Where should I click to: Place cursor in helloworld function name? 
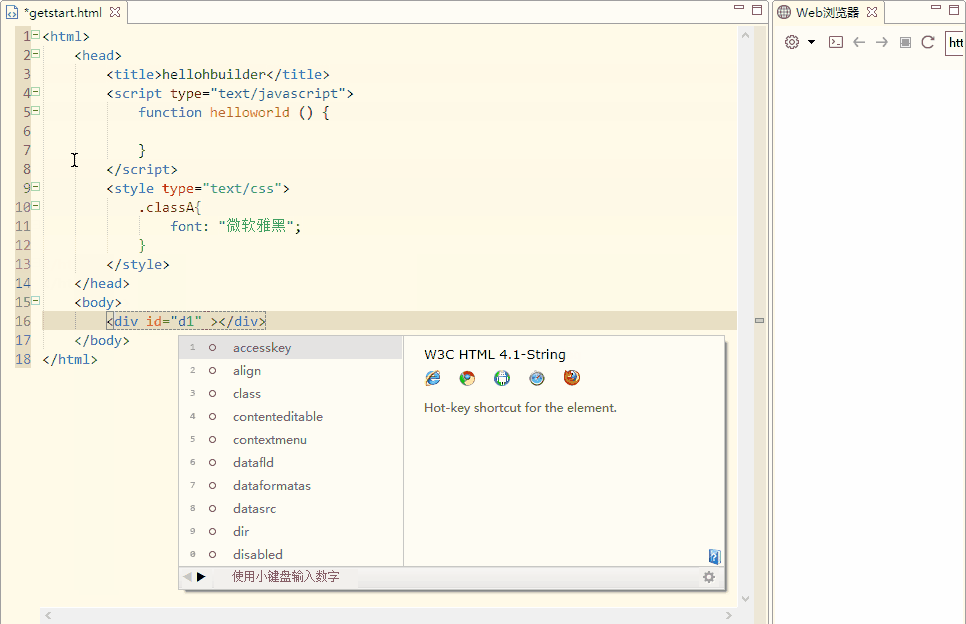tap(250, 112)
